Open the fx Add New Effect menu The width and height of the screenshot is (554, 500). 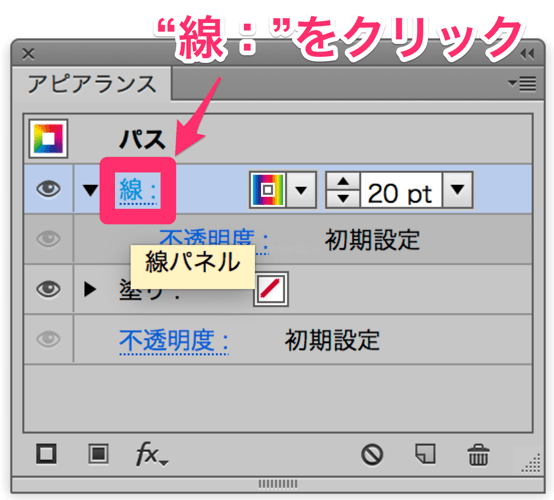tap(152, 454)
